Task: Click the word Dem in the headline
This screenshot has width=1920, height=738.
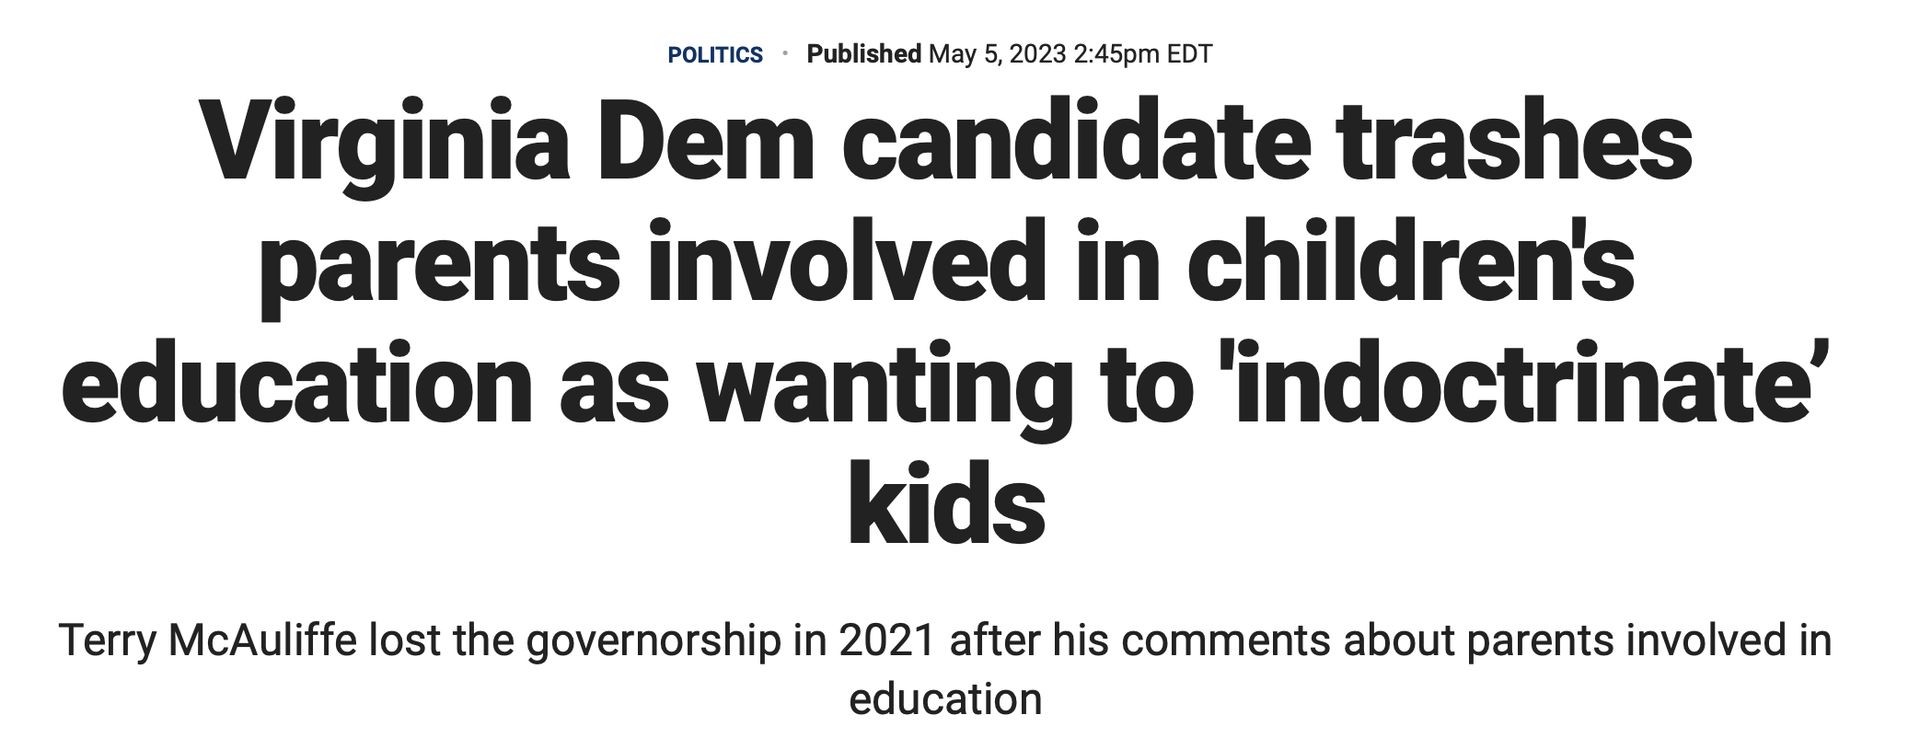Action: [x=706, y=143]
